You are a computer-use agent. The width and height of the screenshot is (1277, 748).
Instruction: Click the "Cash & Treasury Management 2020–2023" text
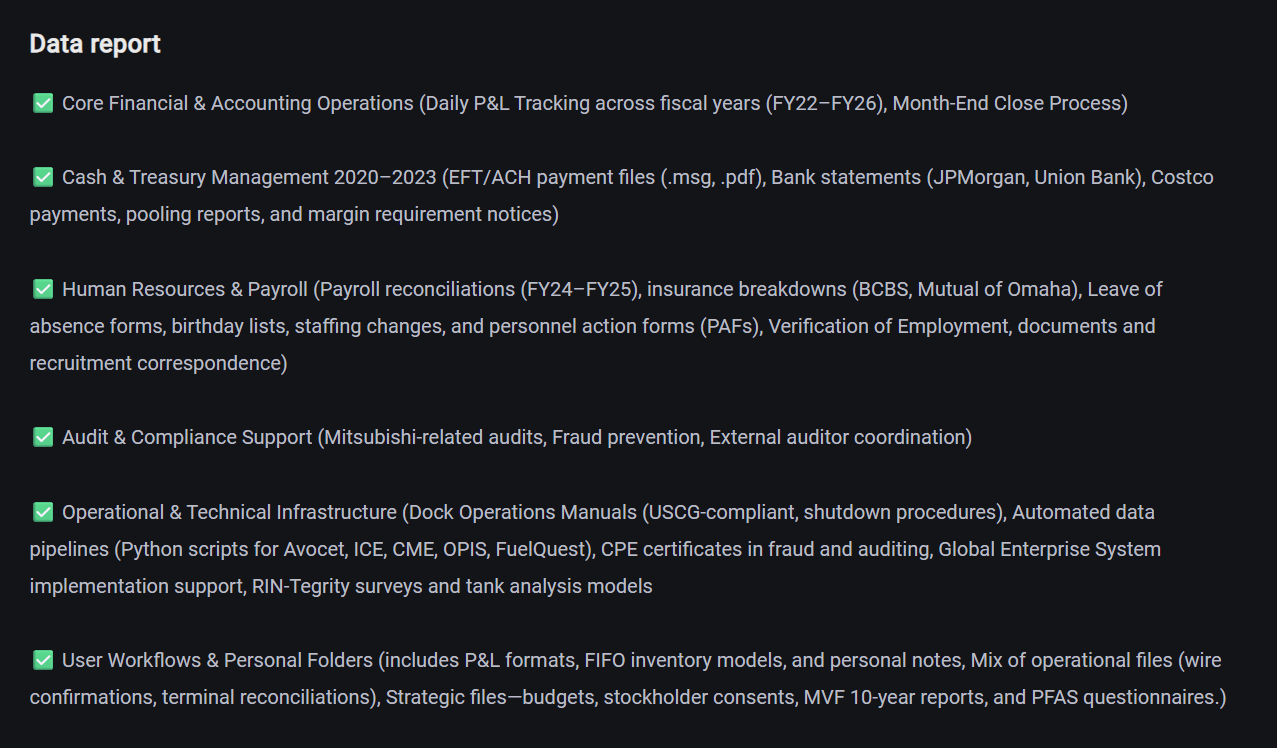(249, 177)
